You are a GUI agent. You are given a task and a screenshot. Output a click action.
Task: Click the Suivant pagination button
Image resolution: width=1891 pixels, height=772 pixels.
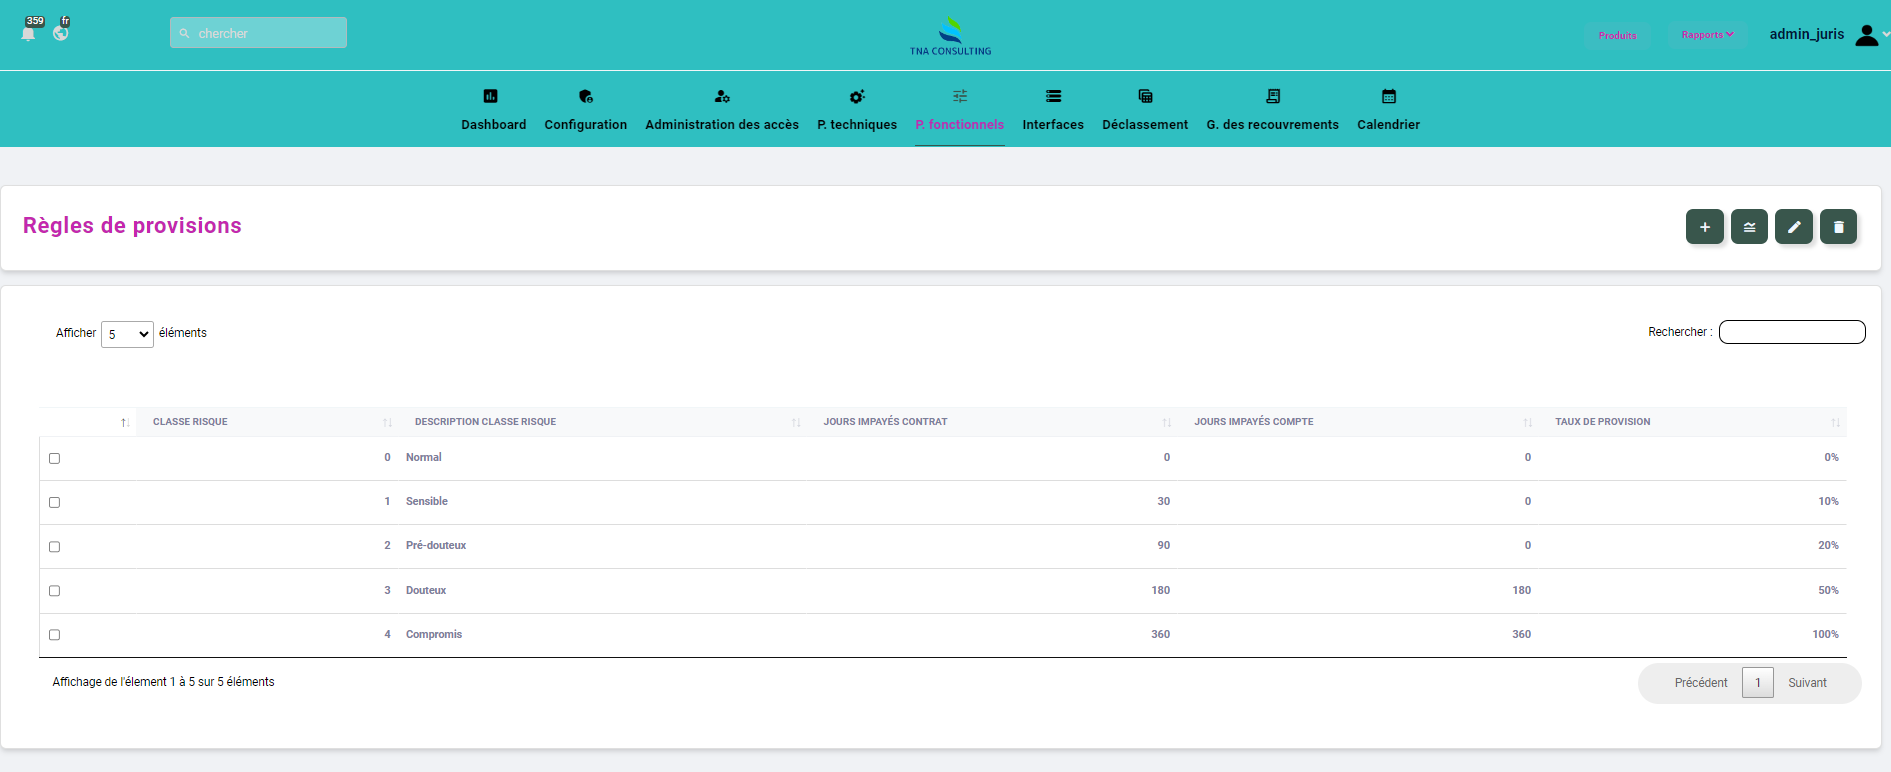[x=1807, y=683]
